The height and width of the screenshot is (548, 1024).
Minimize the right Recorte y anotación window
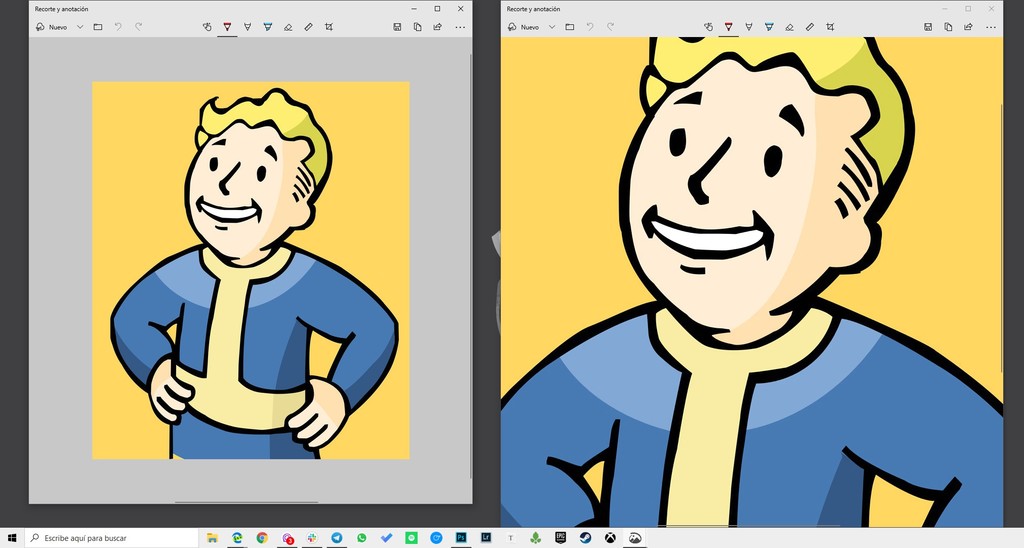click(945, 8)
